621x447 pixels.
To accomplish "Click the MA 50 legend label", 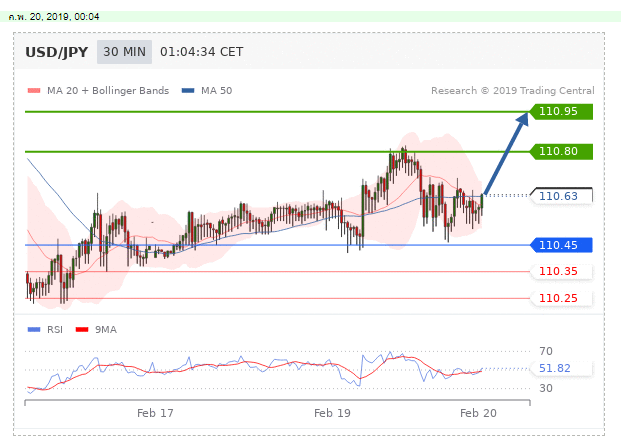I will coord(217,91).
